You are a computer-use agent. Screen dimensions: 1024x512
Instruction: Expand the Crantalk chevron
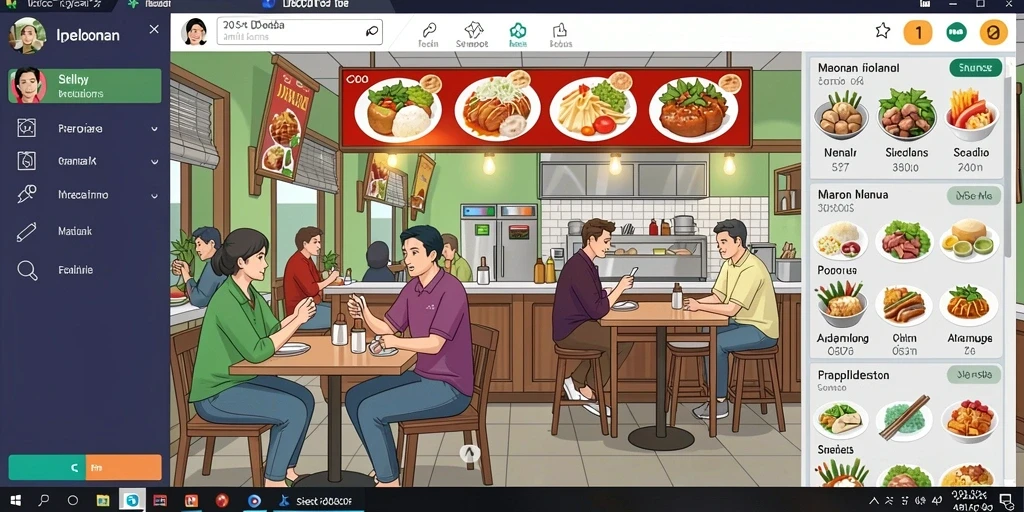(154, 161)
